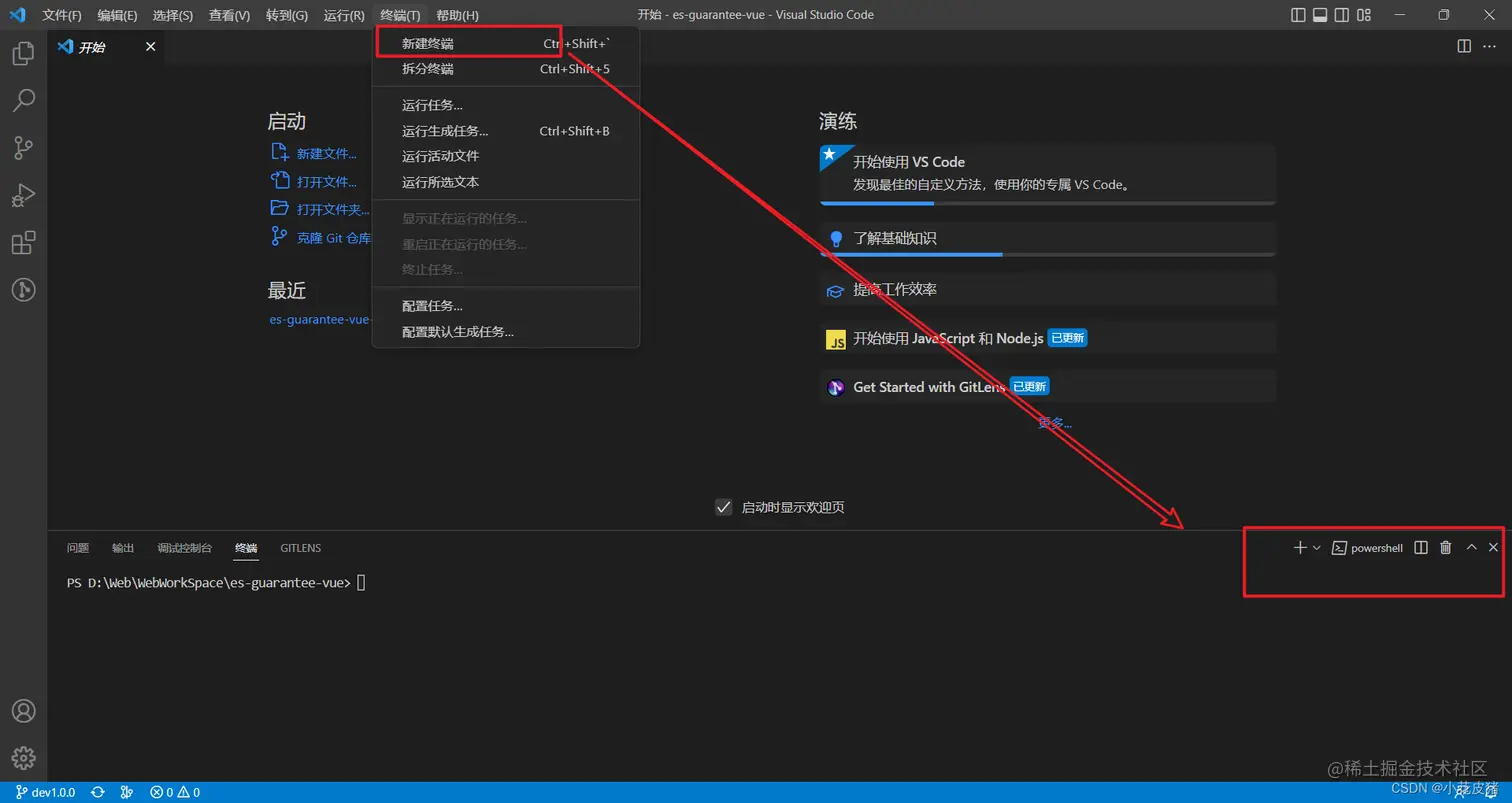Toggle 启动时显示欢迎页 checkbox

coord(724,507)
